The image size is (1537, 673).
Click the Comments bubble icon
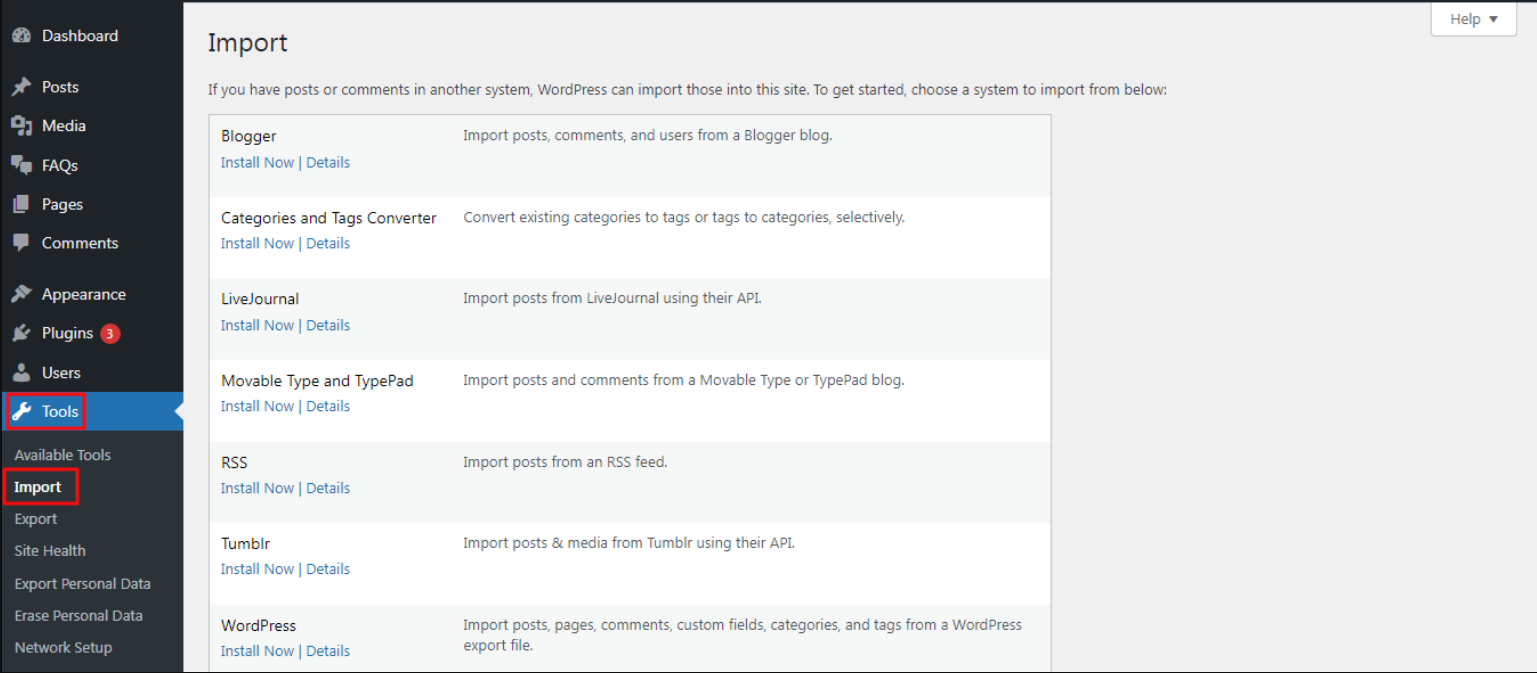point(21,243)
